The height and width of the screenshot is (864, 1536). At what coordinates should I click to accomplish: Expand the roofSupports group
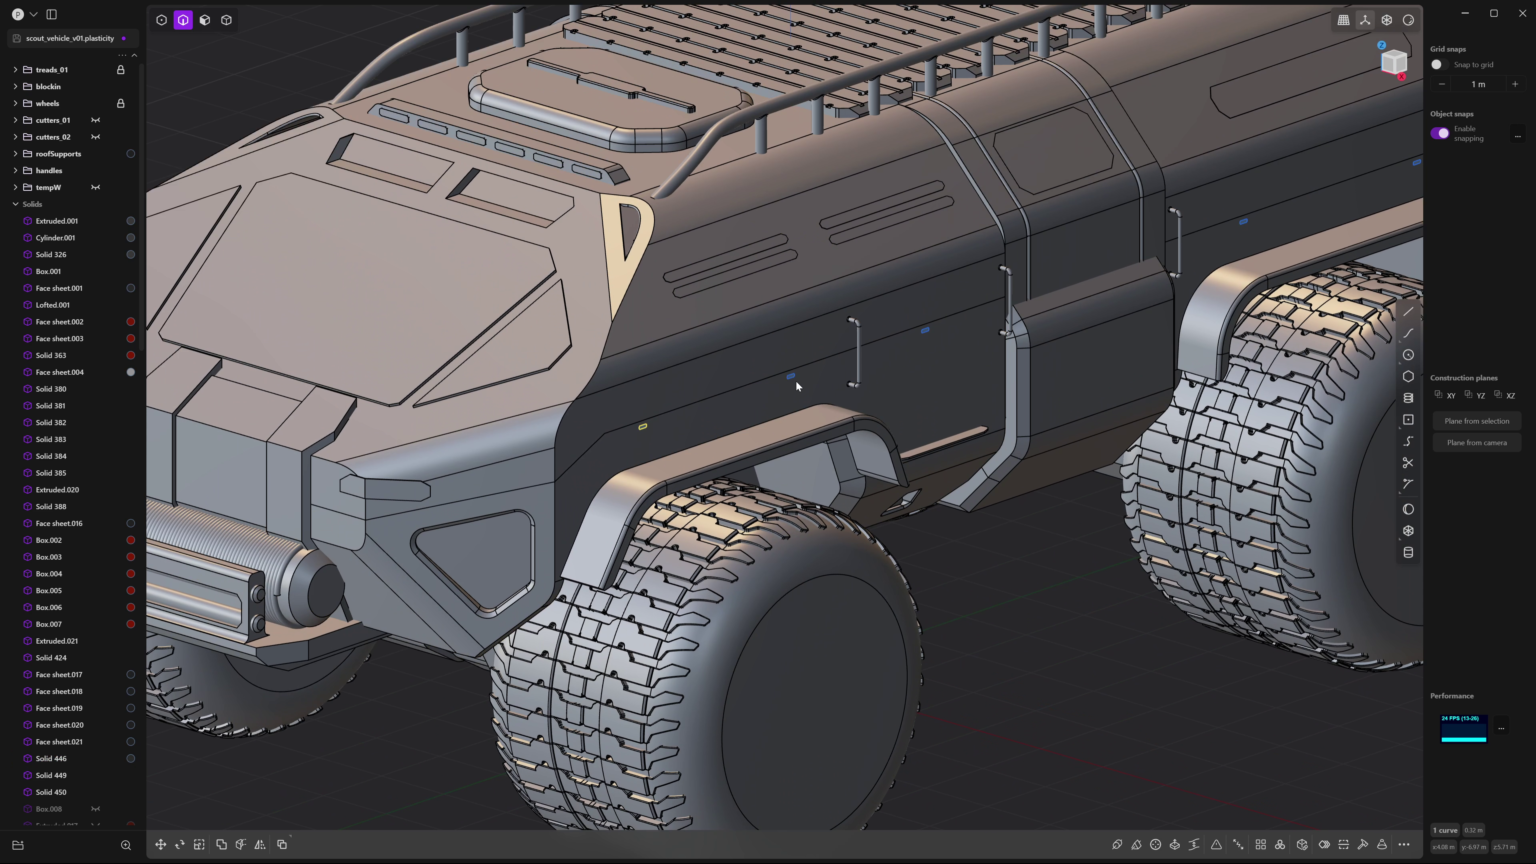tap(15, 154)
